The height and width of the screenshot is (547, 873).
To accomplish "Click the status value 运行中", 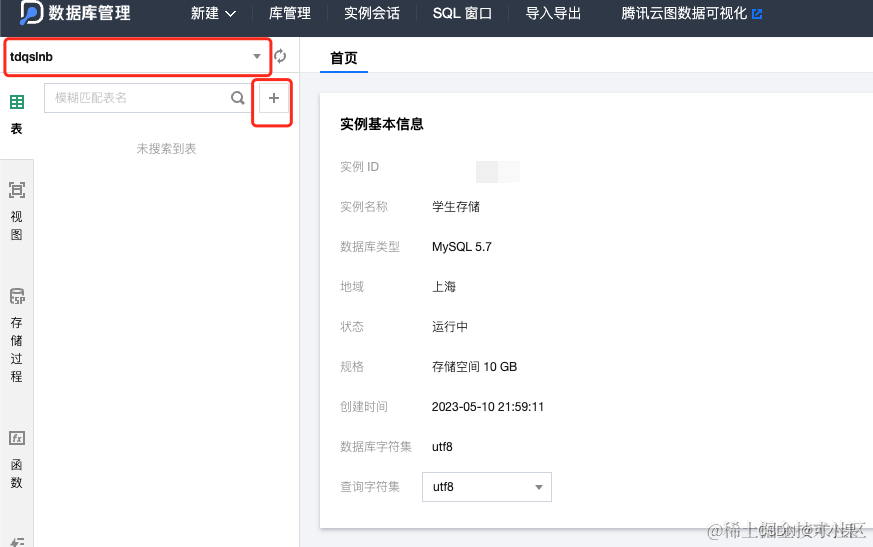I will coord(450,326).
